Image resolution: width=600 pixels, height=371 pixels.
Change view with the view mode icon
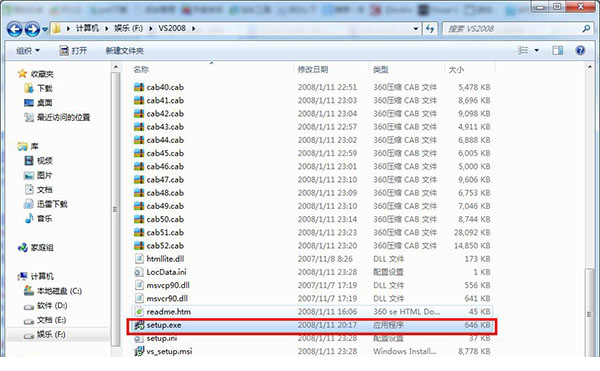point(523,50)
